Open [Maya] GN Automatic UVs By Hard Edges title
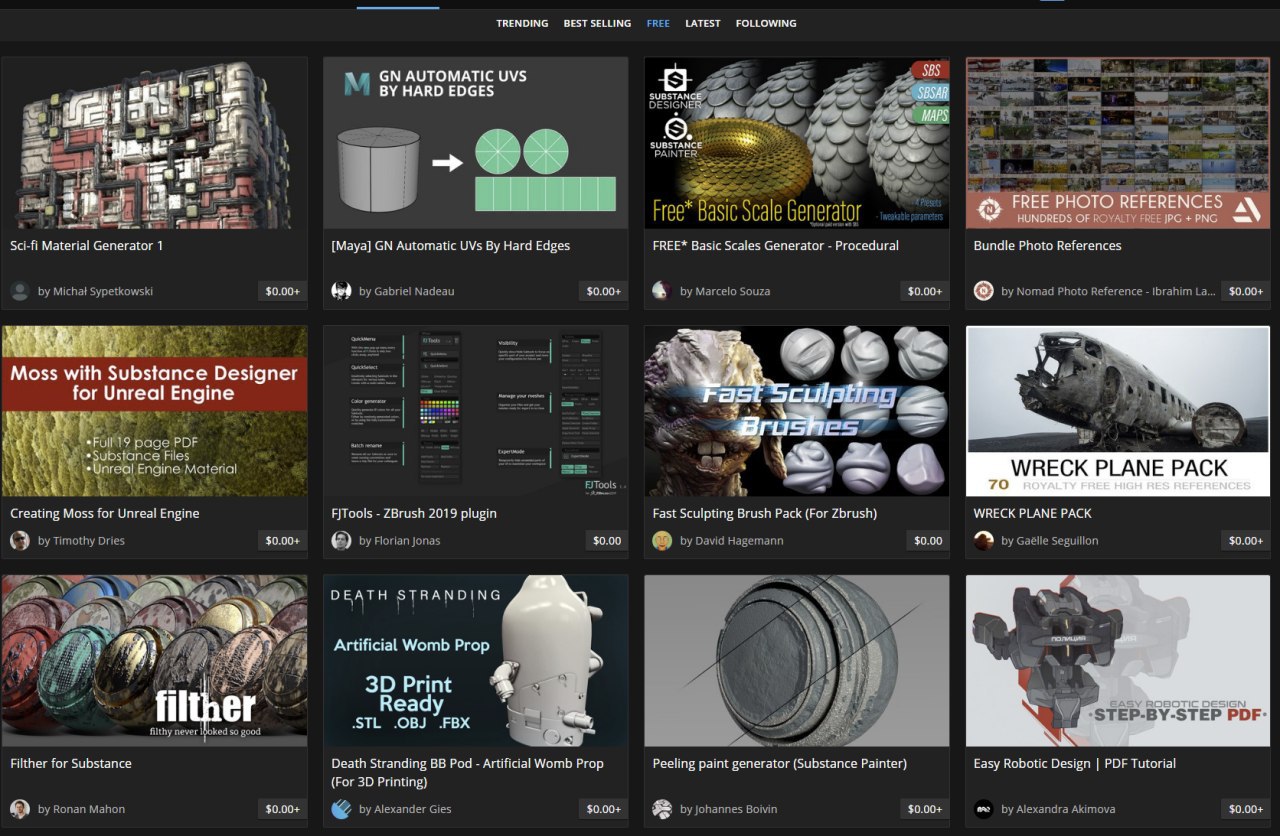 [x=451, y=245]
